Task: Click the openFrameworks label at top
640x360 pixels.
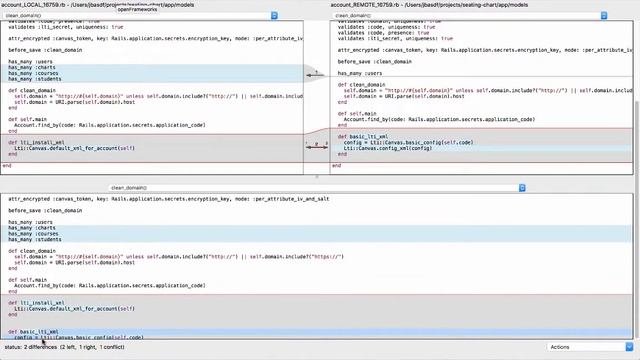Action: (137, 9)
